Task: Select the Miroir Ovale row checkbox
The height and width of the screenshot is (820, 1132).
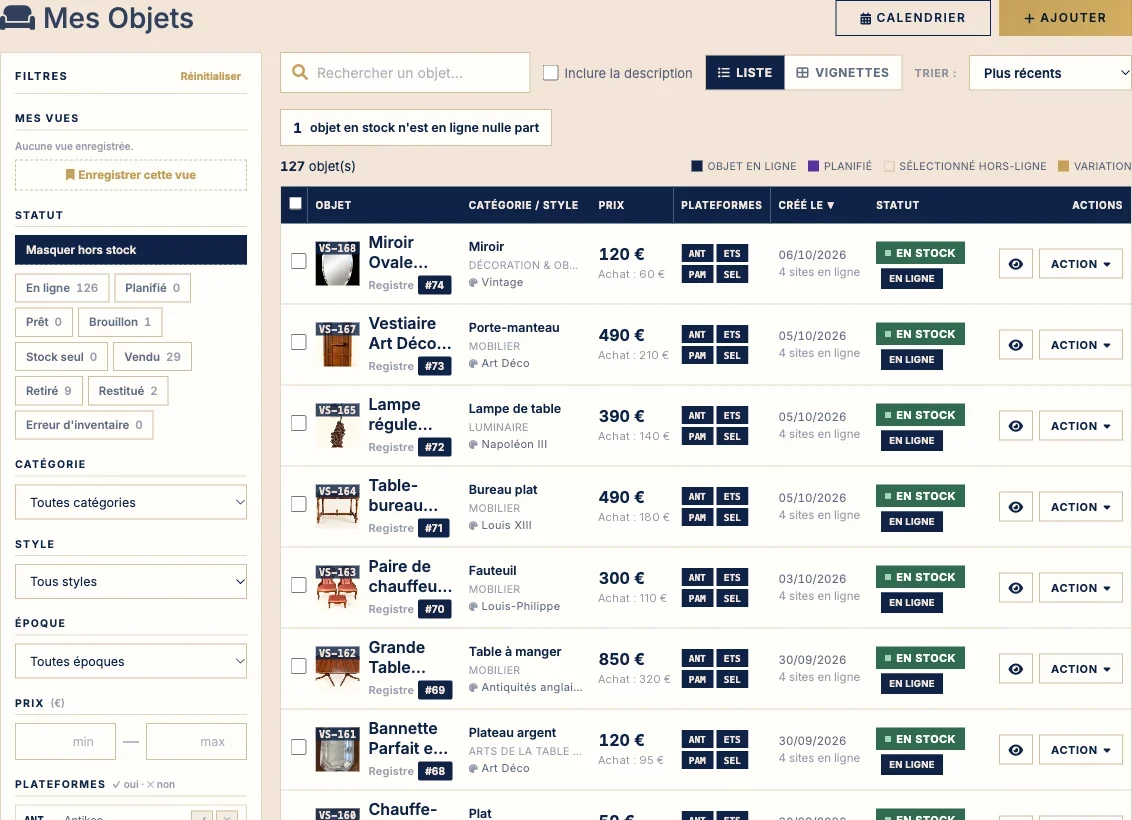Action: coord(298,261)
